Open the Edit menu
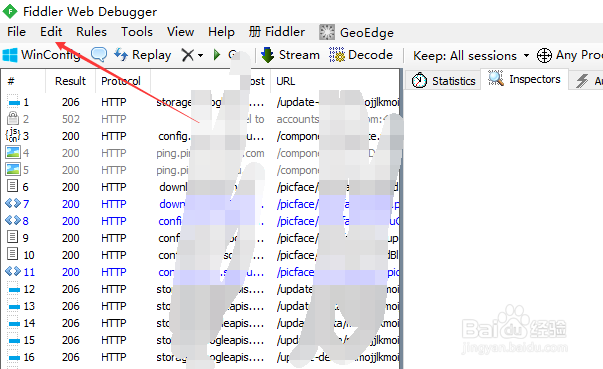603x369 pixels. click(x=51, y=32)
